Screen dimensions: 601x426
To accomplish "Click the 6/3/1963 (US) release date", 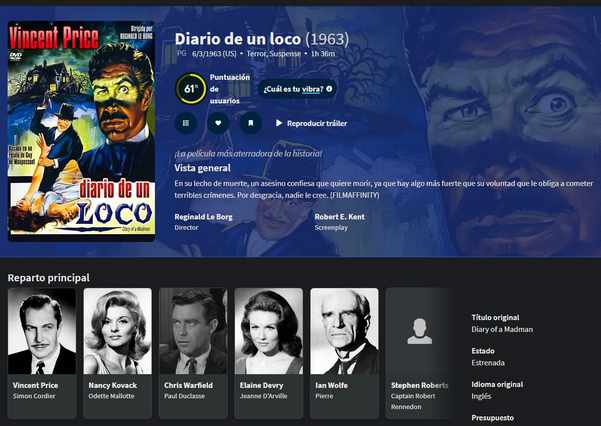I will [214, 54].
